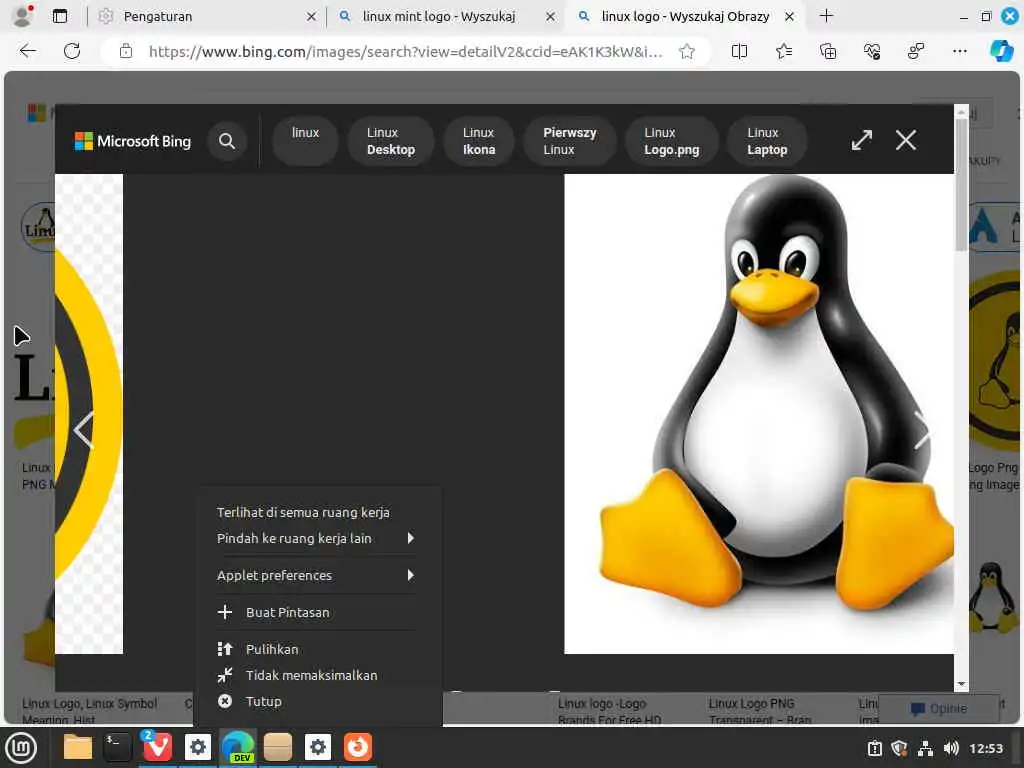
Task: Switch to Vivaldi browser in panel
Action: pyautogui.click(x=157, y=747)
